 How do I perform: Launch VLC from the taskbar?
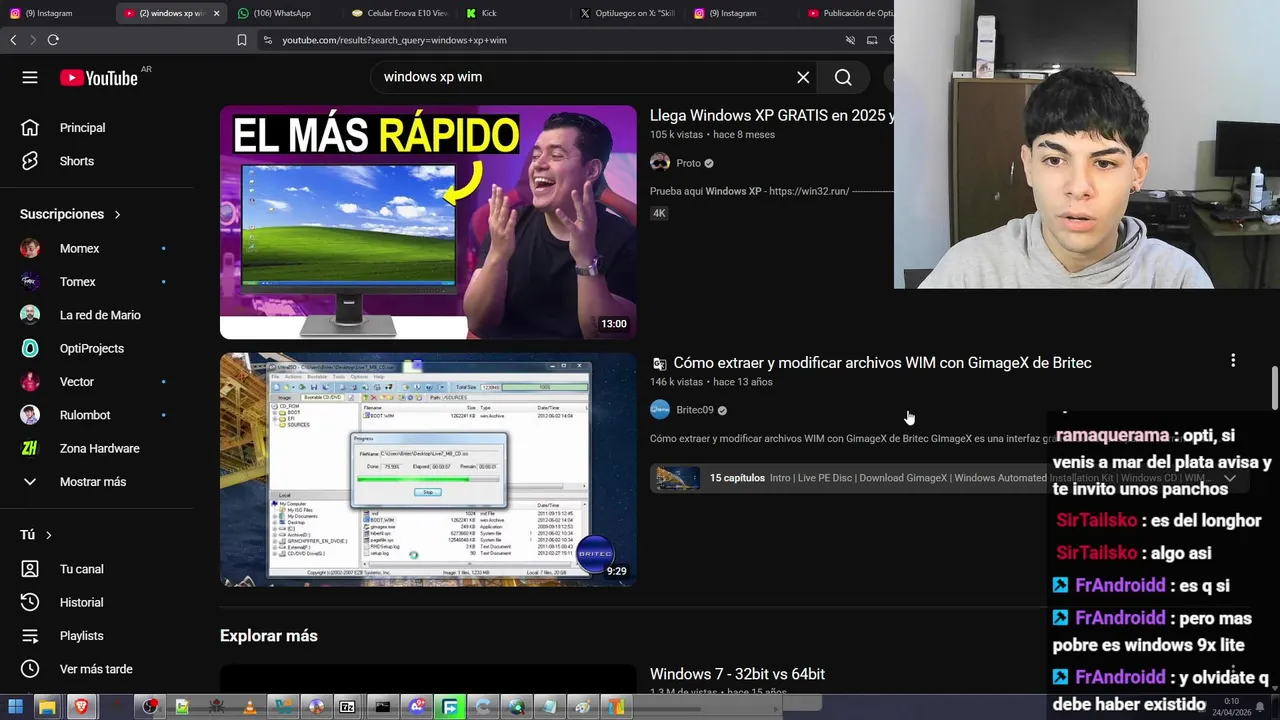pos(250,707)
